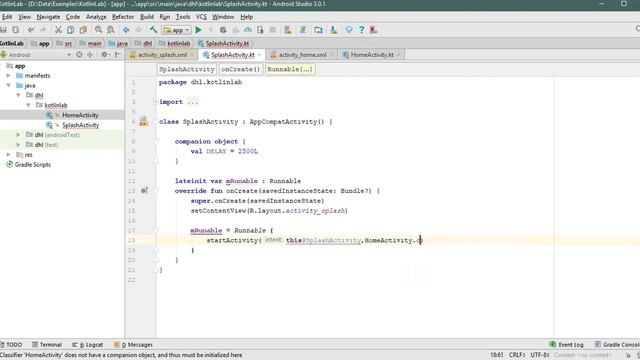Click the Profile app gauge icon

(248, 30)
